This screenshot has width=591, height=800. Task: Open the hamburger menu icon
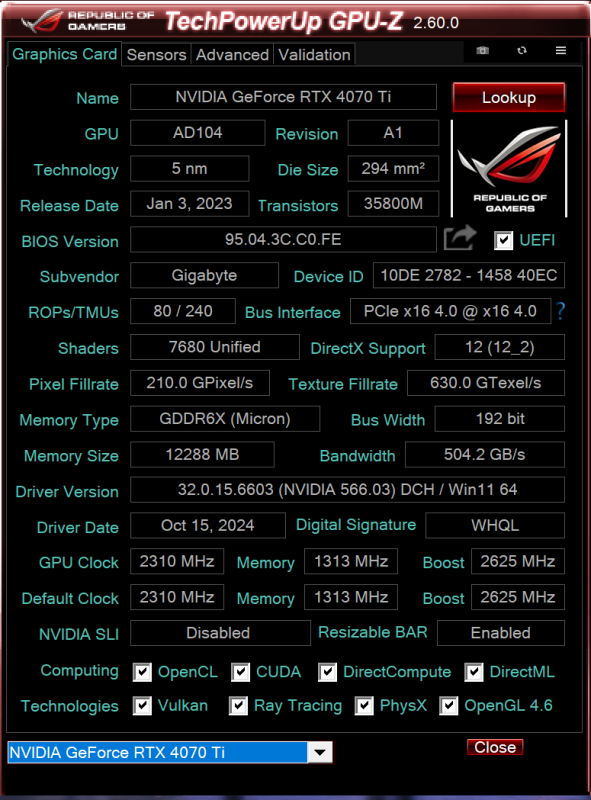pos(561,51)
